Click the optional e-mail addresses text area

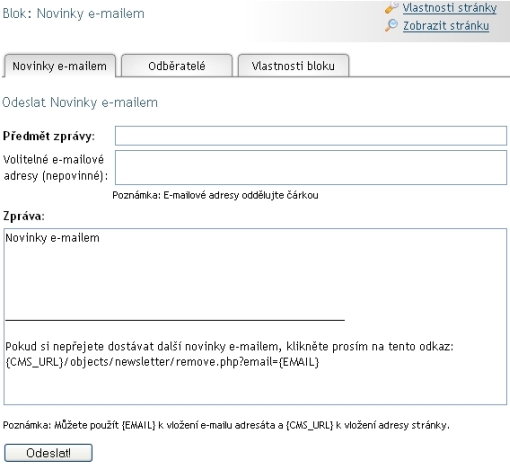click(311, 167)
